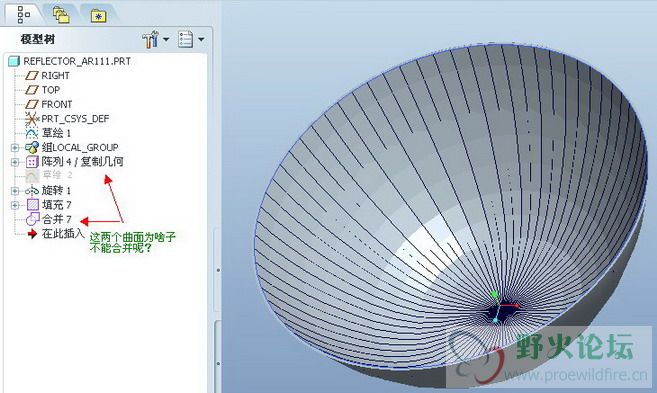Switch to the Layer Tree tab icon

point(61,15)
